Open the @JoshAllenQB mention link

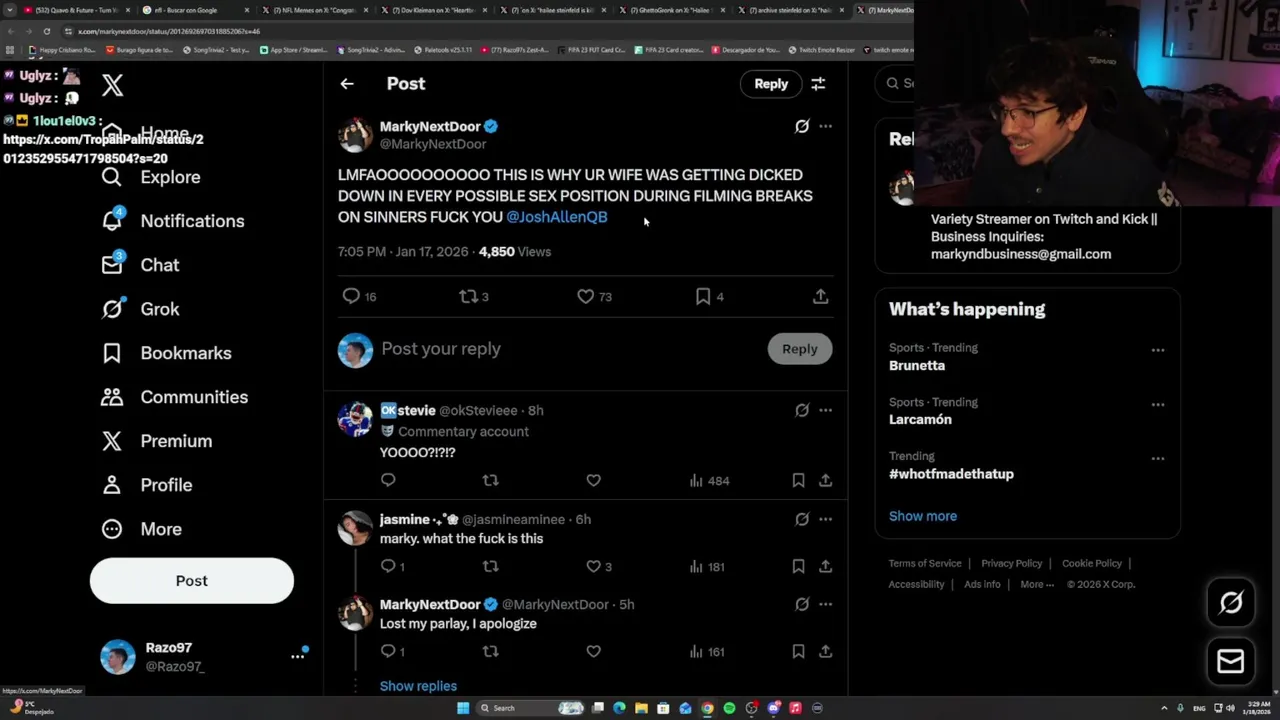(557, 217)
